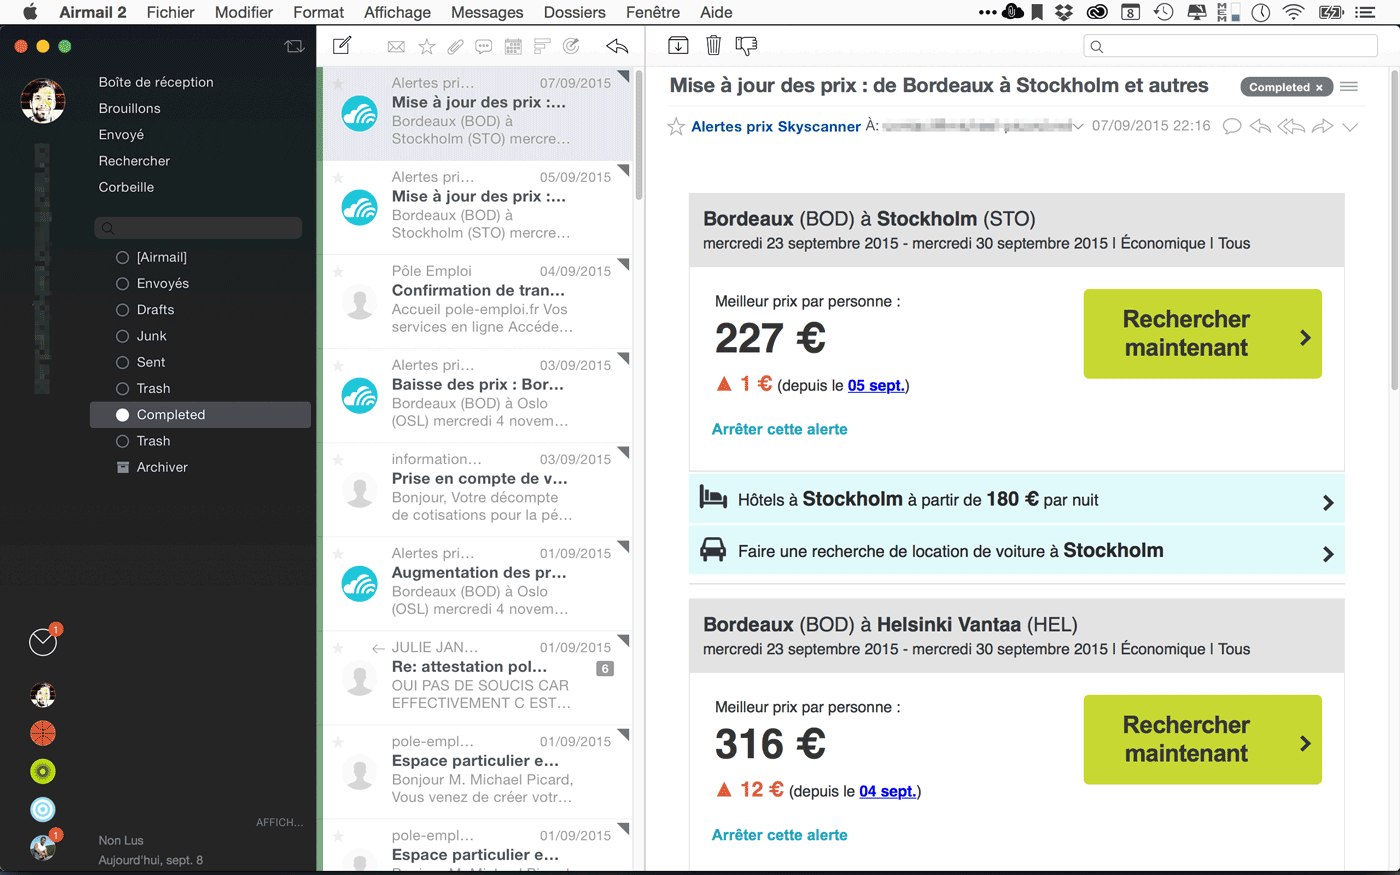
Task: Open Dossiers menu
Action: click(x=574, y=12)
